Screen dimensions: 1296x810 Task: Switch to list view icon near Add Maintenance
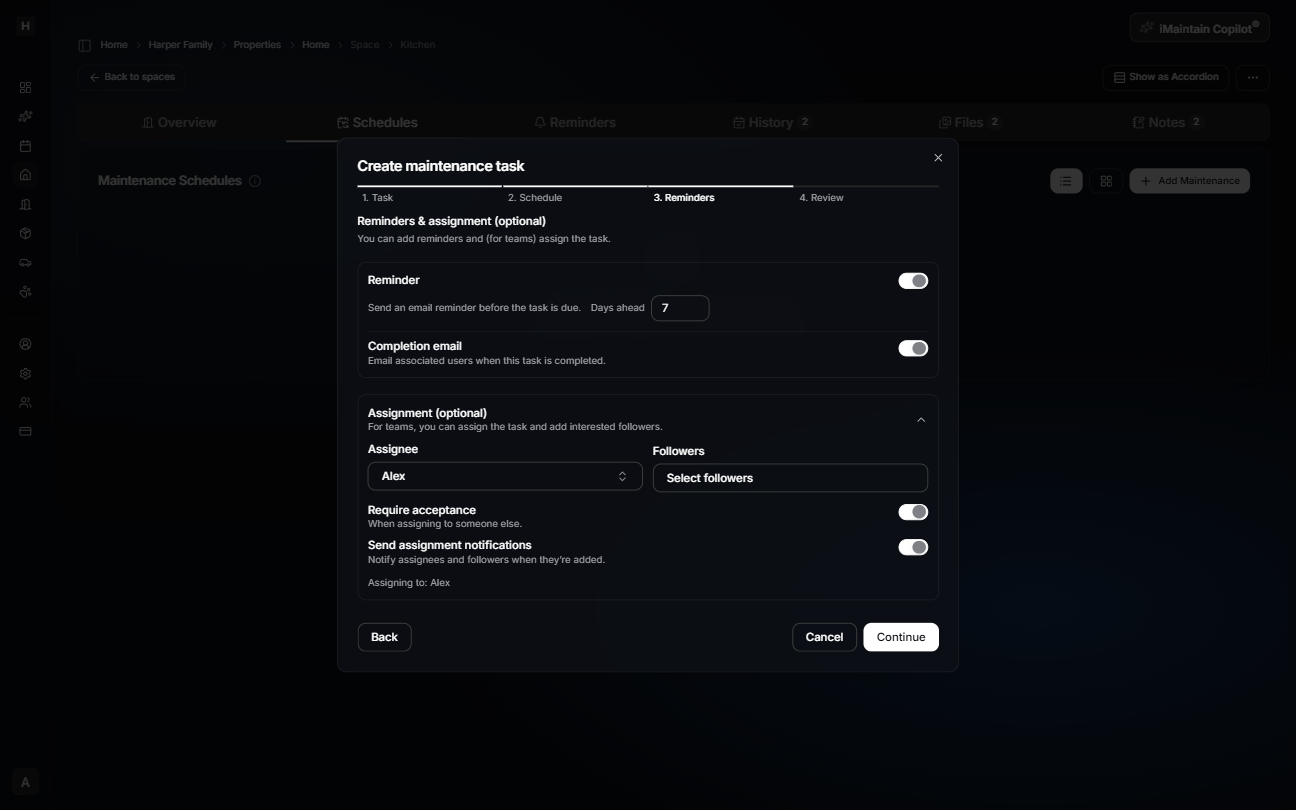point(1065,181)
